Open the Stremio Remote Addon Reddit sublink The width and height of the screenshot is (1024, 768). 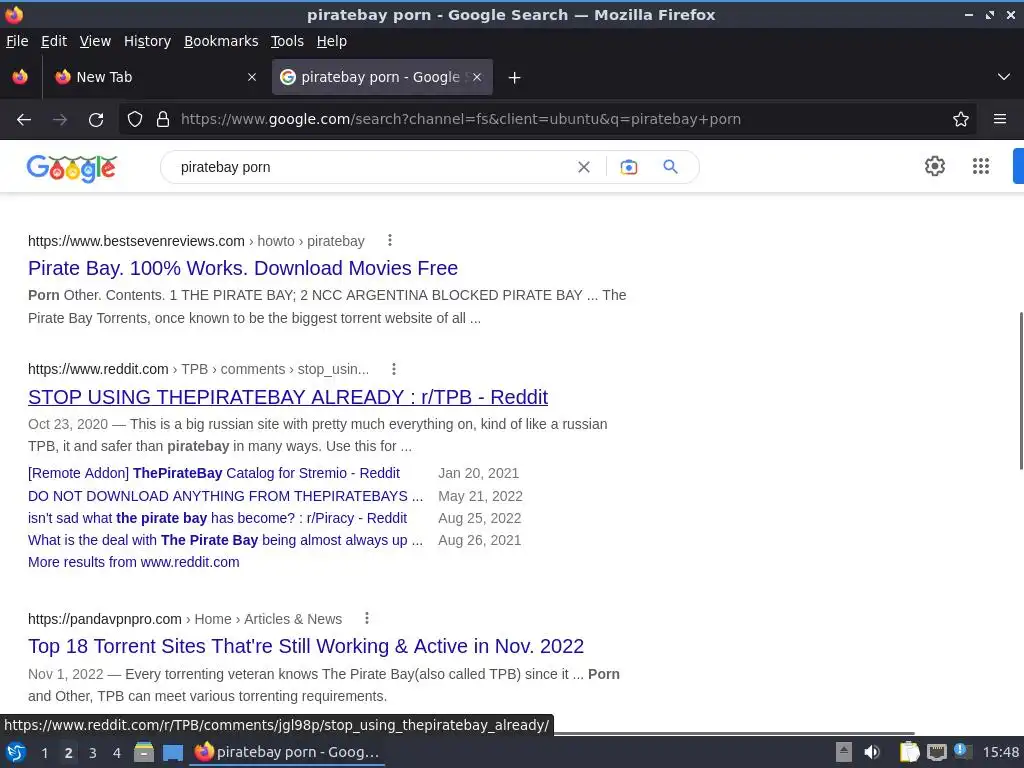(x=214, y=473)
